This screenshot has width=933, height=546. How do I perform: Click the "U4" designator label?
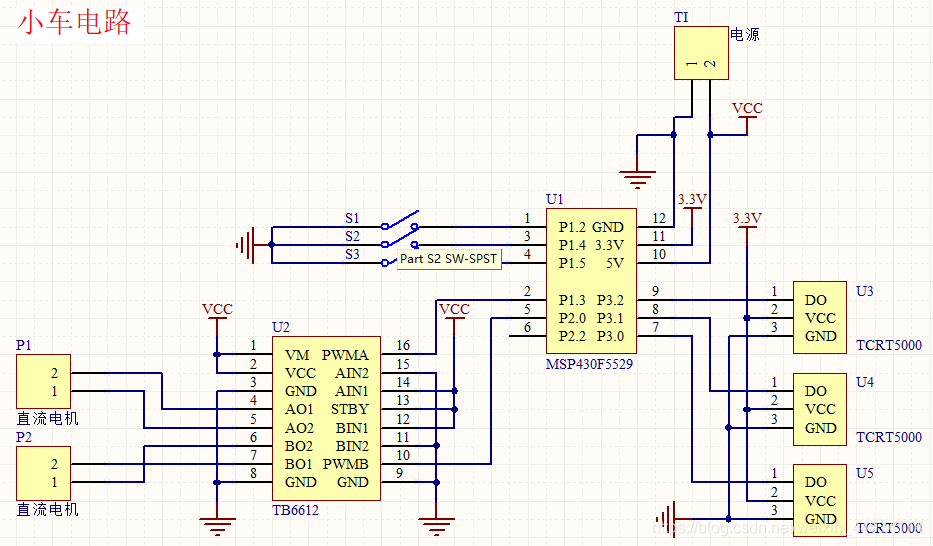(x=865, y=382)
